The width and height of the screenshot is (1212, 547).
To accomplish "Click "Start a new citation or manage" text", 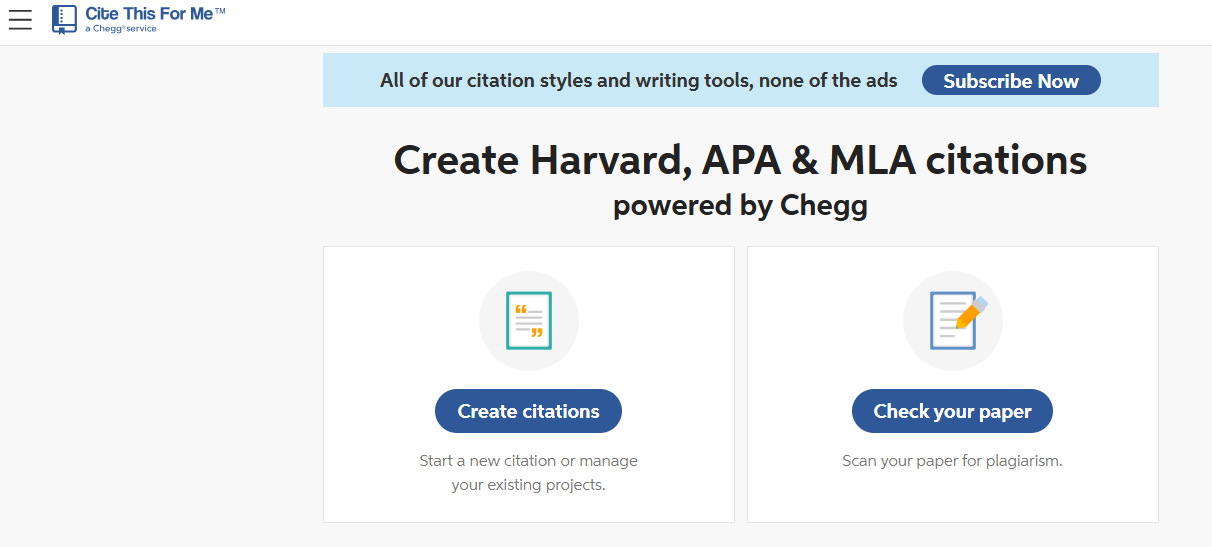I will (x=528, y=461).
